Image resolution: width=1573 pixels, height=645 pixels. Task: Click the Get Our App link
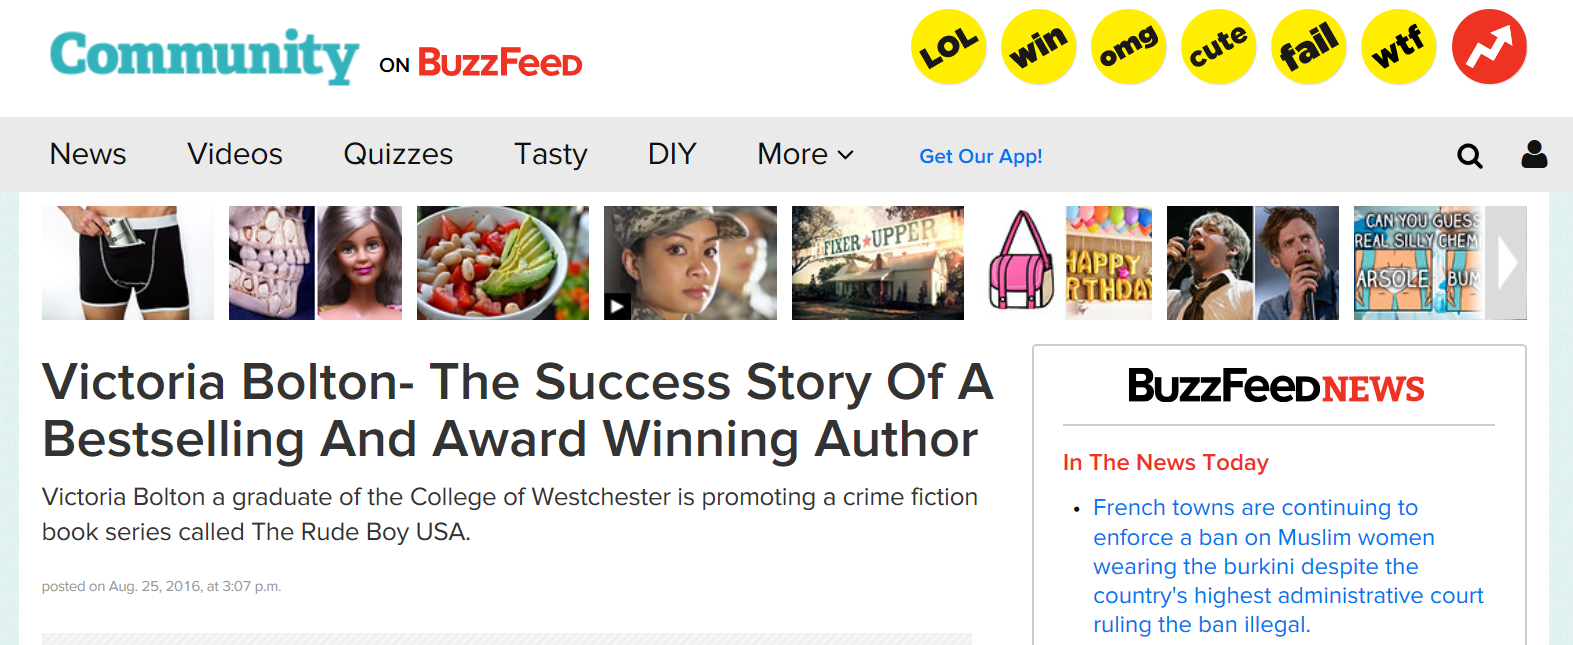point(981,156)
